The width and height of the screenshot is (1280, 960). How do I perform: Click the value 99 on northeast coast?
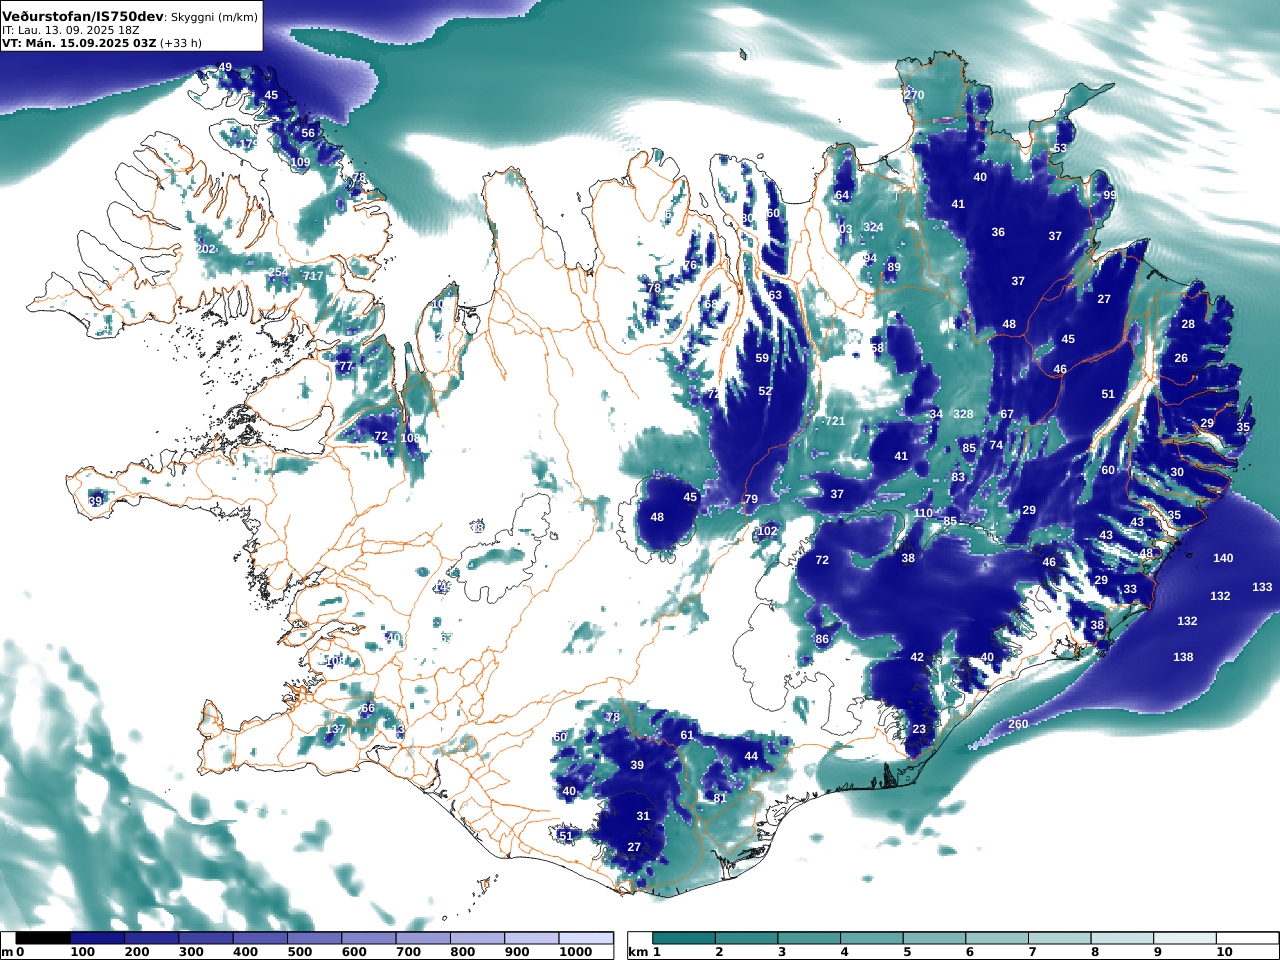pos(1109,195)
